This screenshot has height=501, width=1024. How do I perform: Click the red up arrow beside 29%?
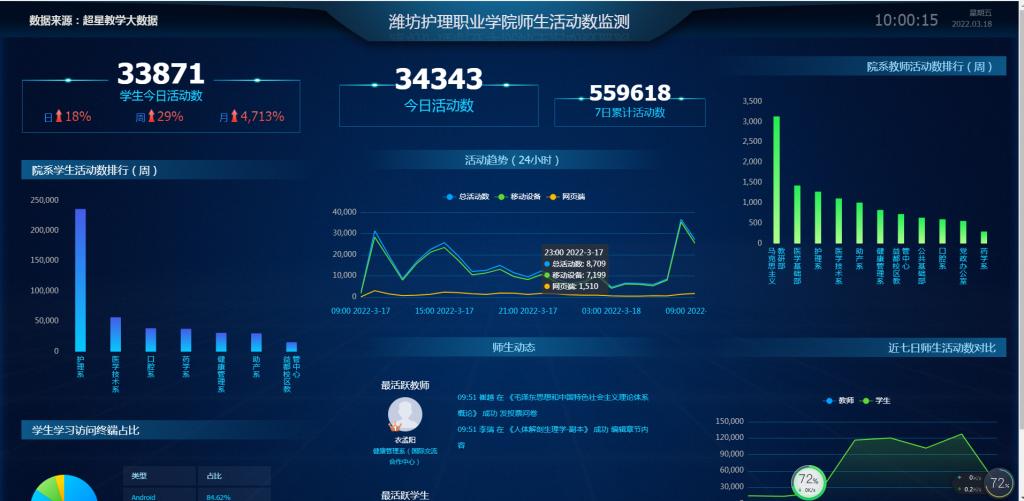pos(152,116)
